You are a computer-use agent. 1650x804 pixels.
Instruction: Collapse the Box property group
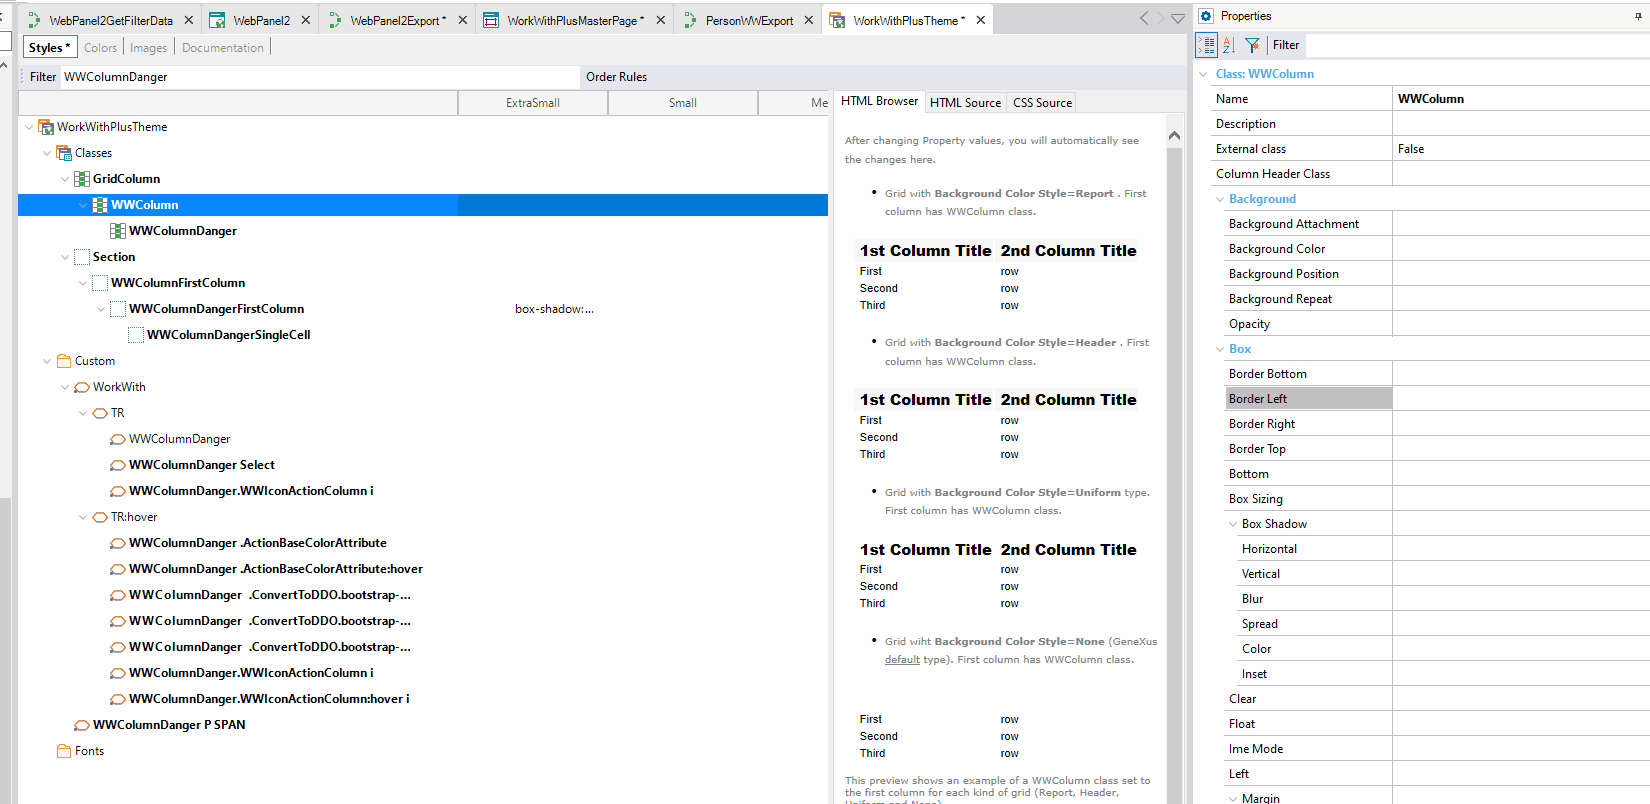pos(1220,349)
